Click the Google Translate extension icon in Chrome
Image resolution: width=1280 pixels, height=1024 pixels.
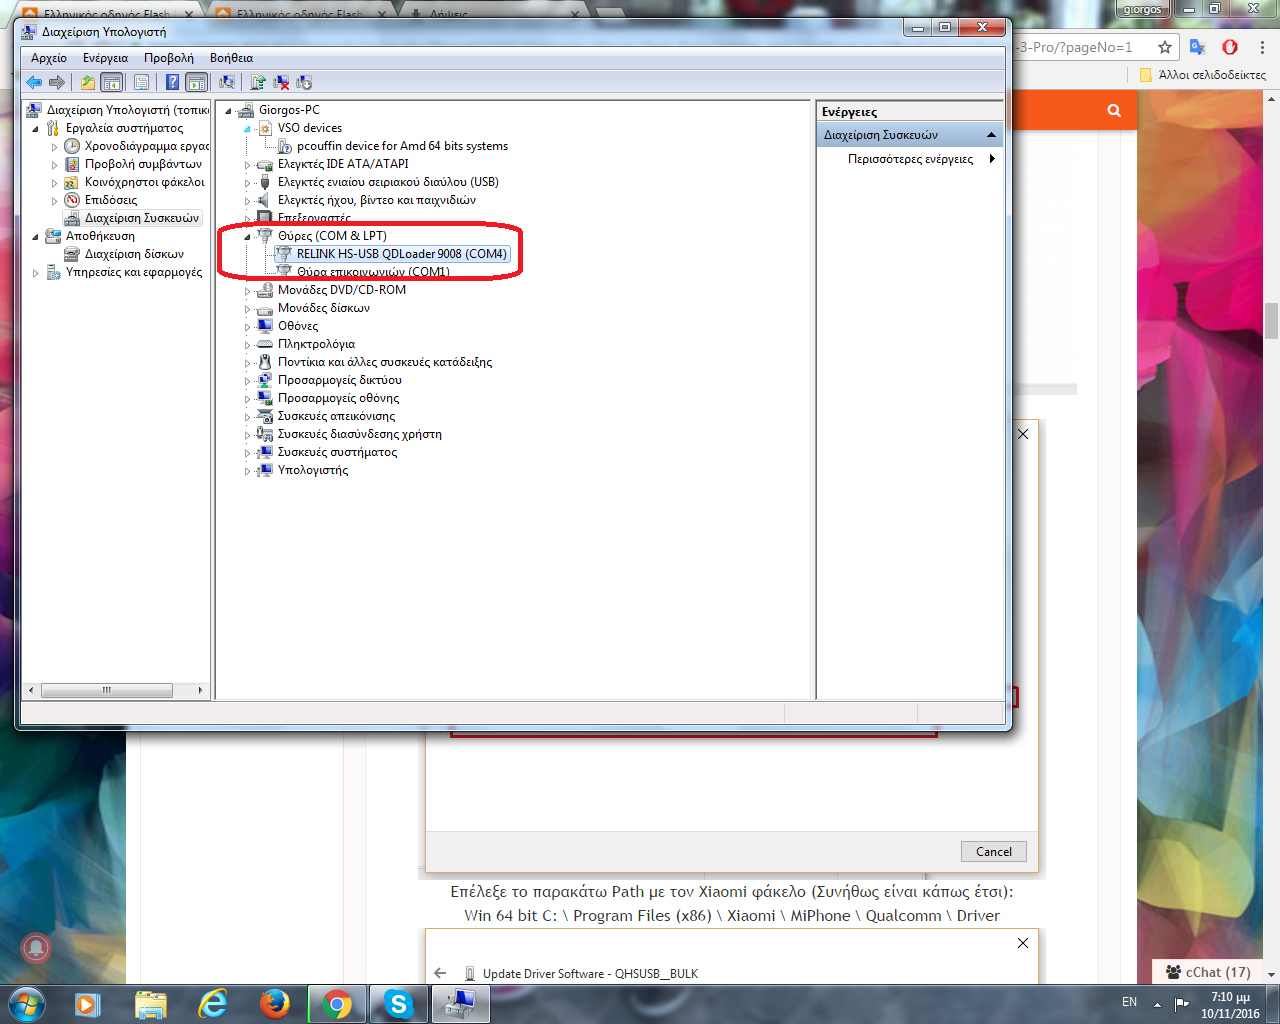(1198, 47)
